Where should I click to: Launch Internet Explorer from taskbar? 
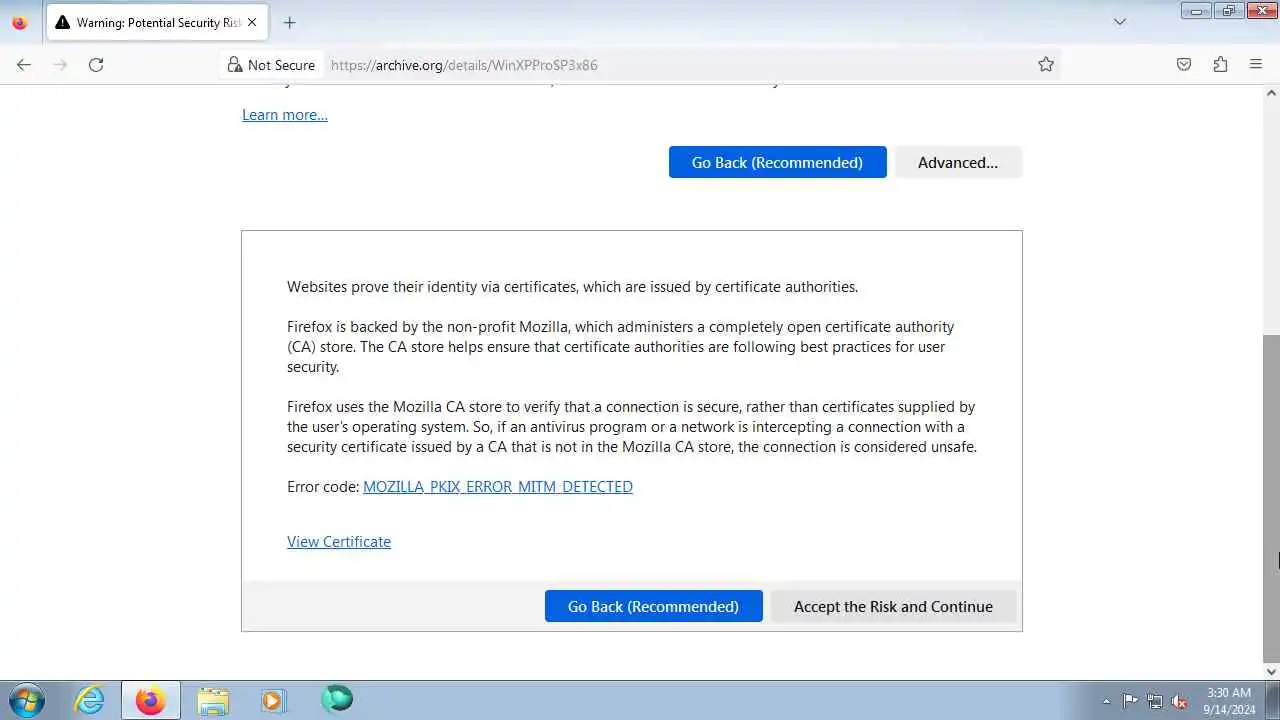pyautogui.click(x=90, y=700)
